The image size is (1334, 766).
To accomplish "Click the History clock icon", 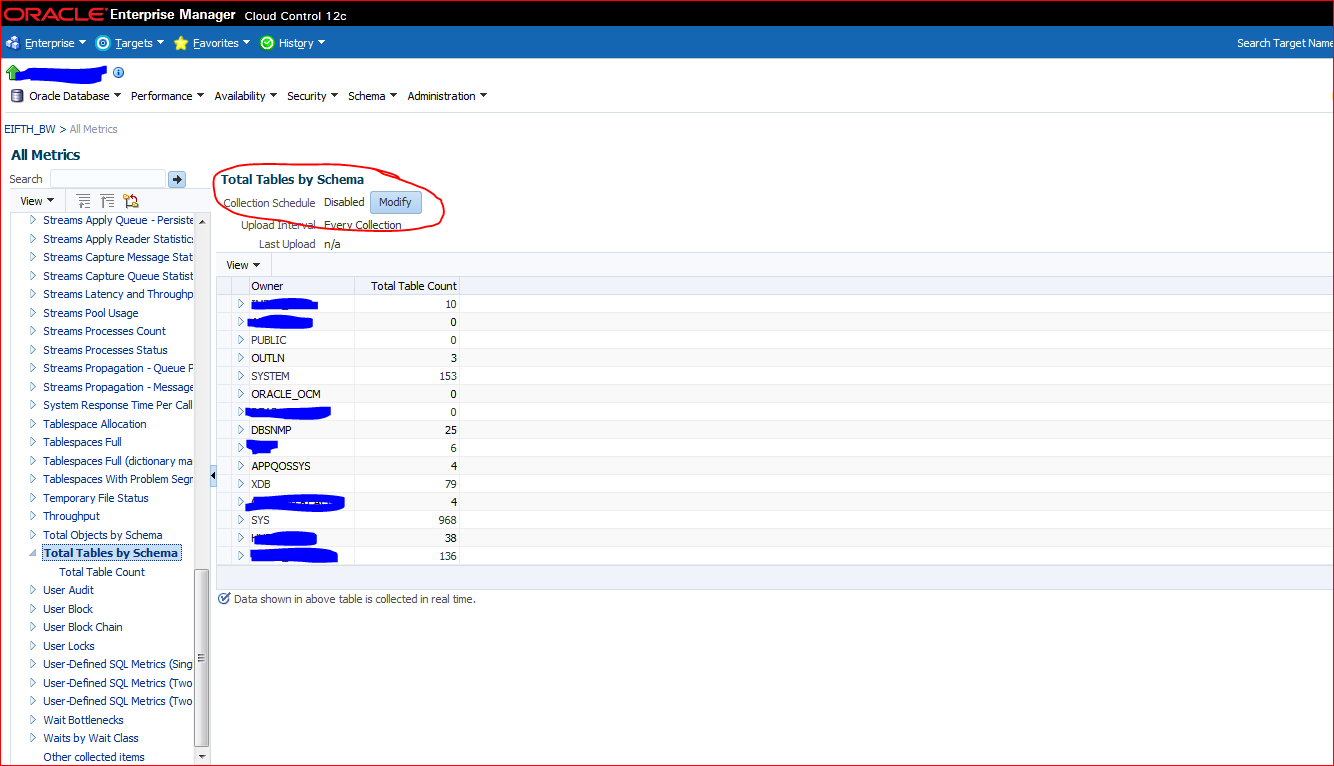I will [x=267, y=43].
